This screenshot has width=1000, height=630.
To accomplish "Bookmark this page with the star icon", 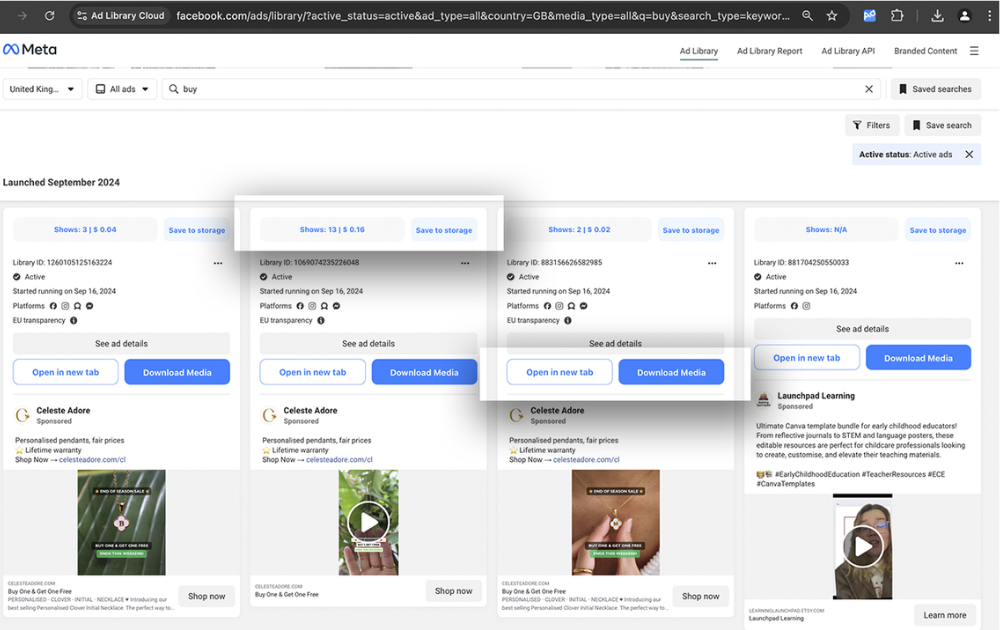I will pos(832,15).
